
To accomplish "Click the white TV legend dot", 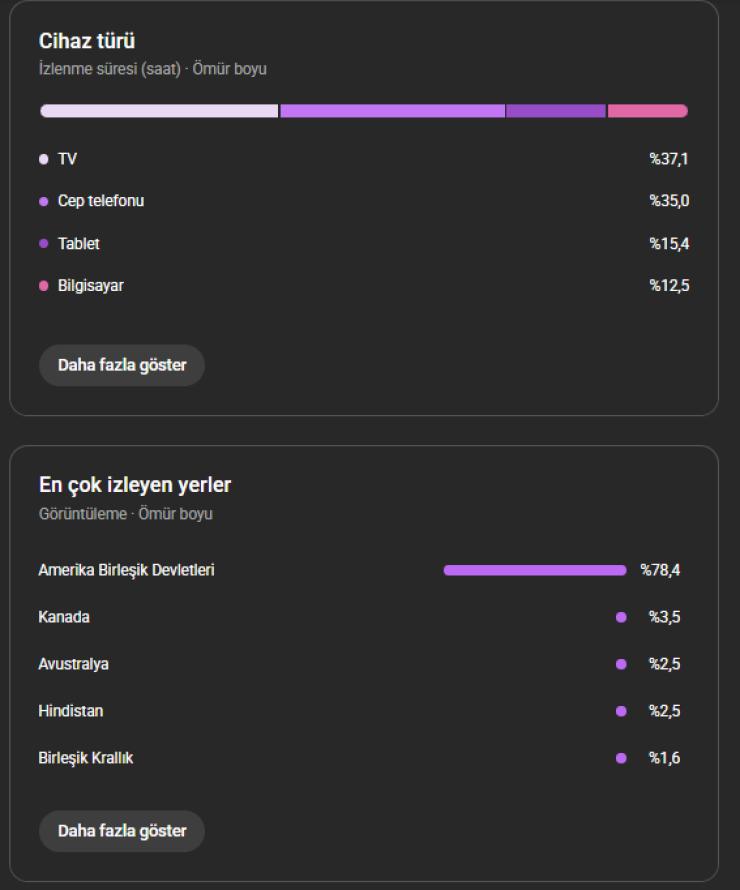I will pos(43,159).
